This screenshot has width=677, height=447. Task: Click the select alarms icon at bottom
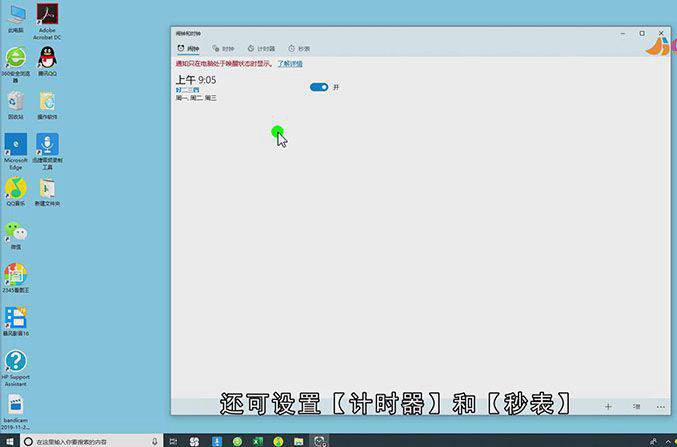tap(636, 406)
